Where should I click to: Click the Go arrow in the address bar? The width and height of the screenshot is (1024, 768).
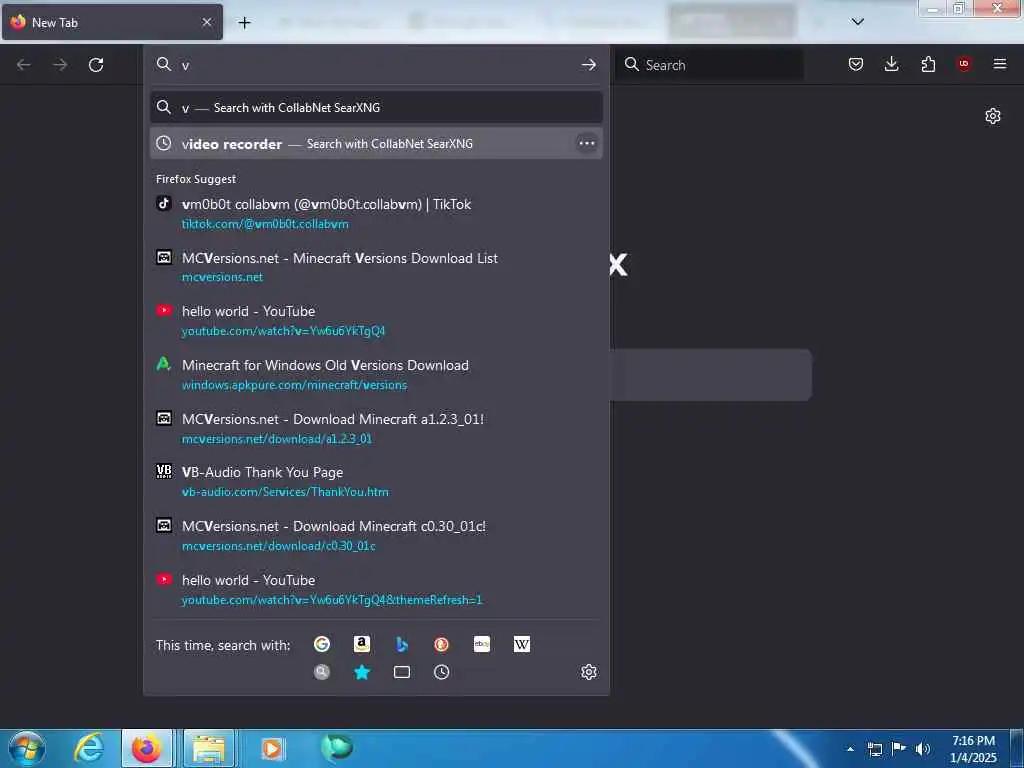tap(588, 64)
